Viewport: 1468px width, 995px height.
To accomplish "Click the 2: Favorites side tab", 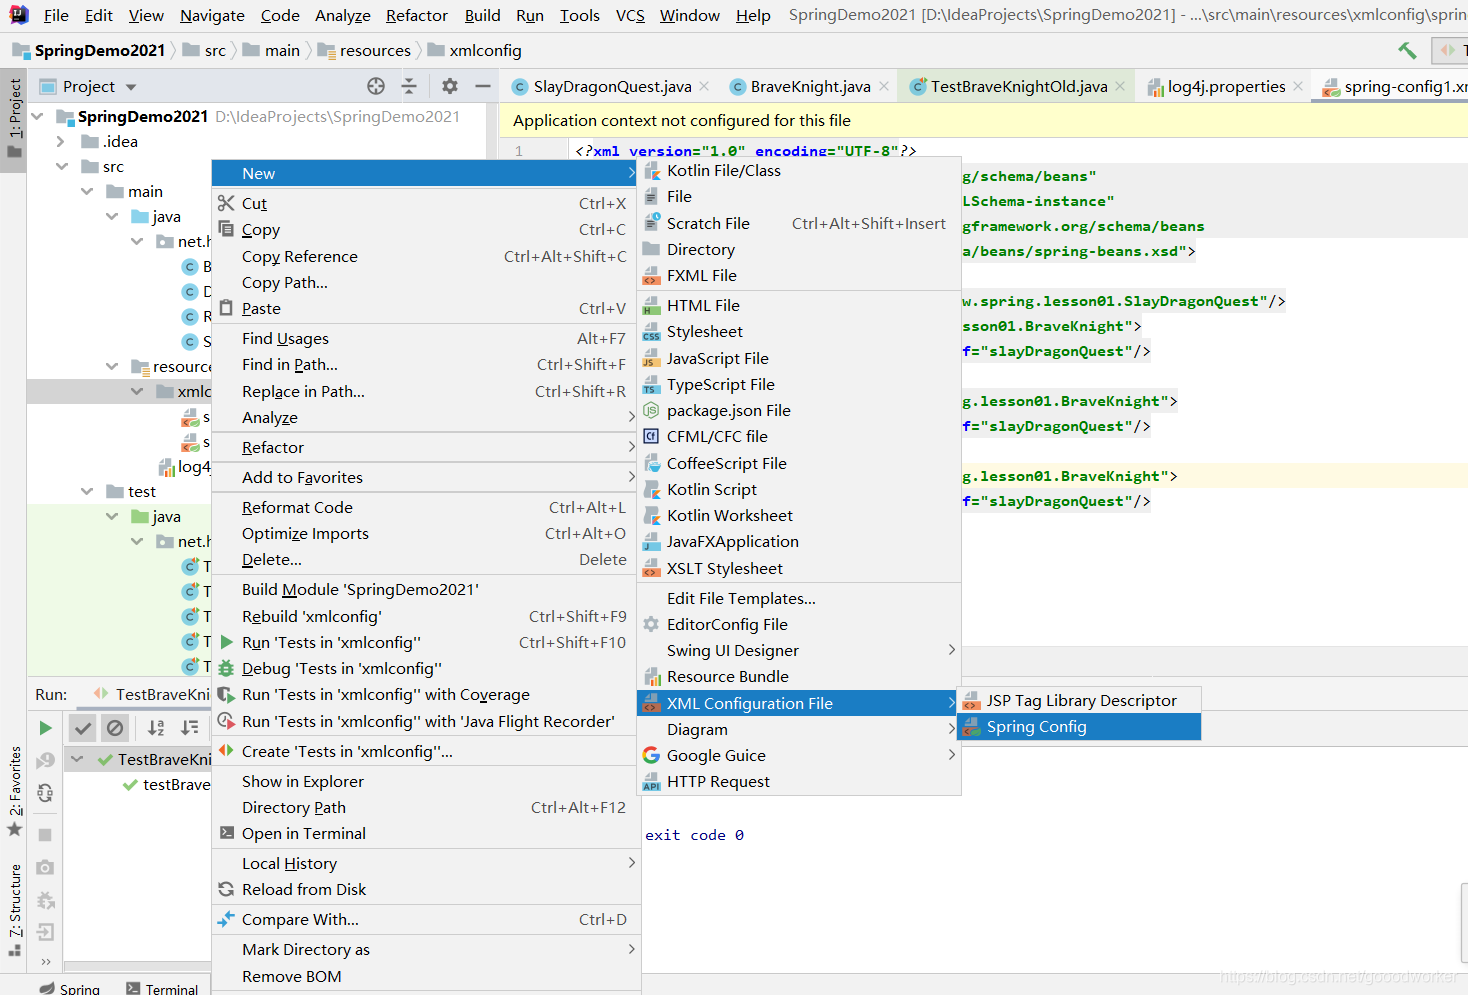I will point(14,790).
